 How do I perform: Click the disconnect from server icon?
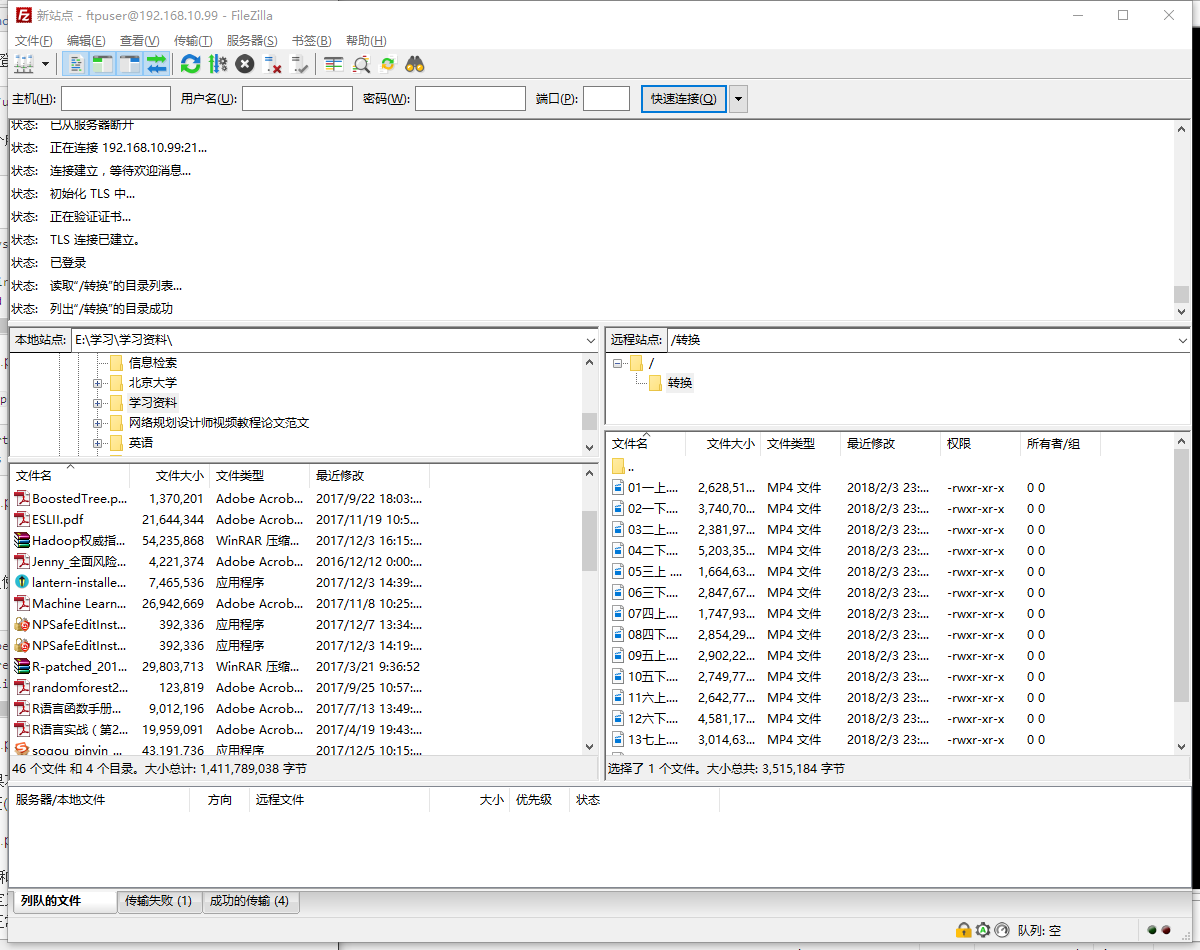(272, 64)
